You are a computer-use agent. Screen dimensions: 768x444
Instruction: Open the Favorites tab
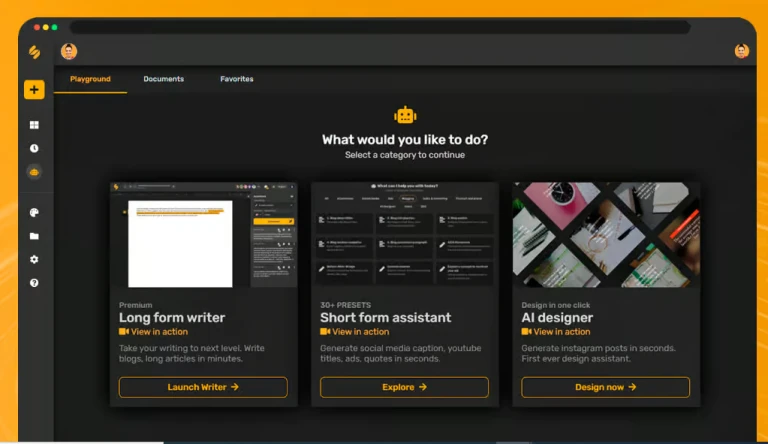(x=237, y=79)
